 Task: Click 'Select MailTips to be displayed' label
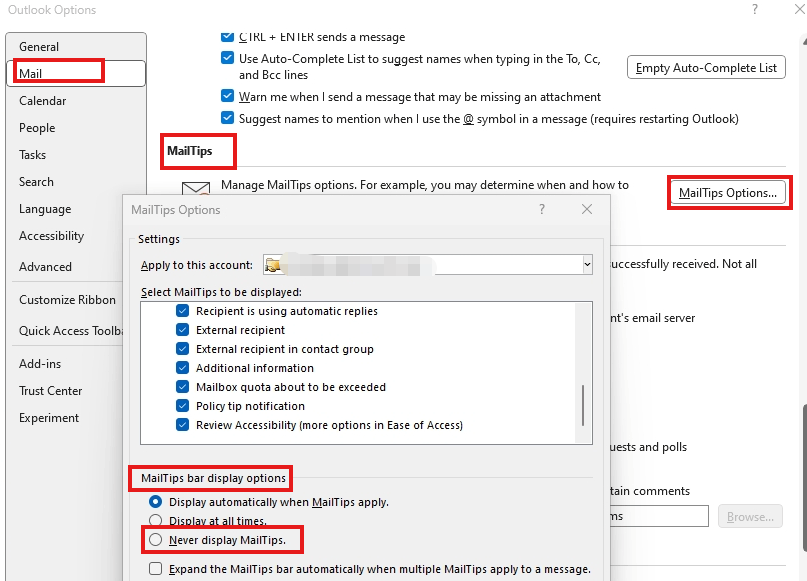(221, 292)
